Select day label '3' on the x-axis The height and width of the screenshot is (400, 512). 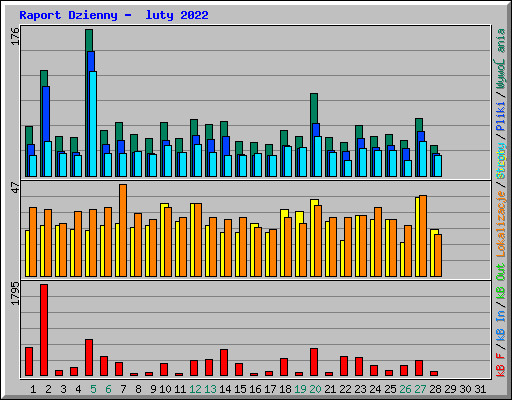(63, 389)
